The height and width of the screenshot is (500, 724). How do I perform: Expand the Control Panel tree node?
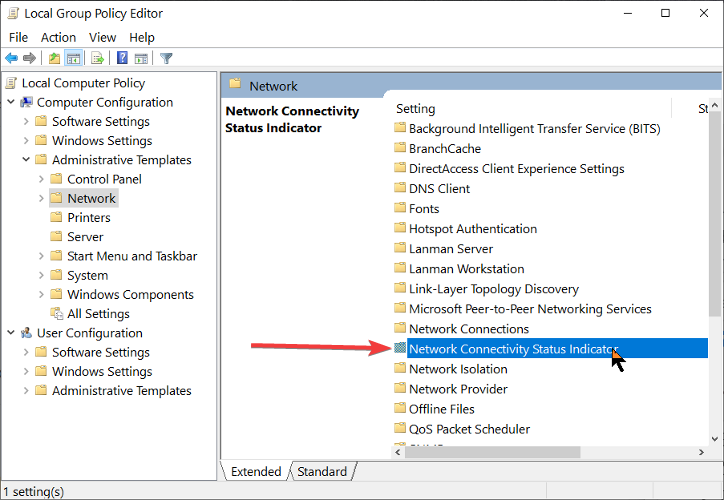click(42, 179)
